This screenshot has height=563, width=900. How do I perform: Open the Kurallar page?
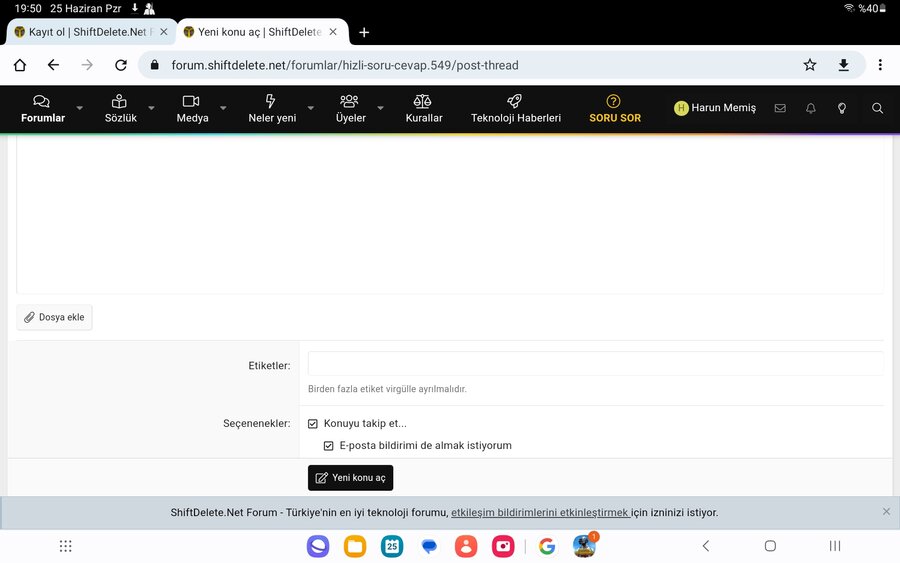click(424, 109)
